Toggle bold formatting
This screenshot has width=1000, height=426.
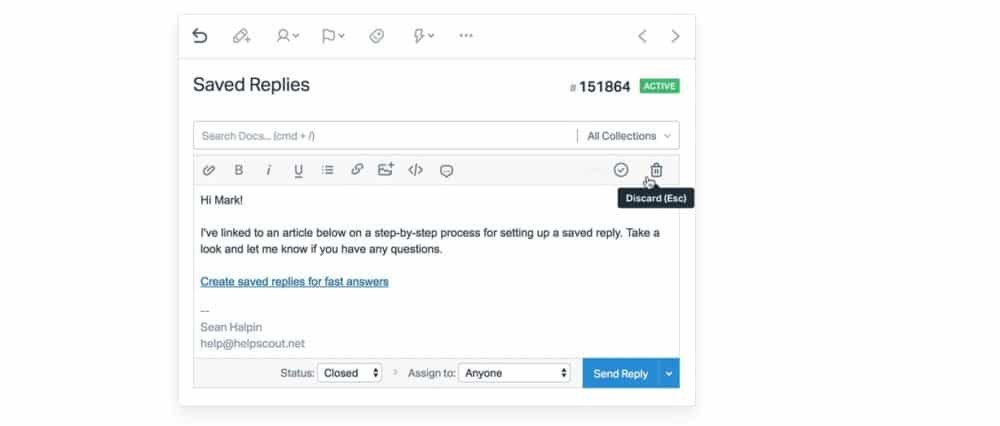pyautogui.click(x=239, y=170)
